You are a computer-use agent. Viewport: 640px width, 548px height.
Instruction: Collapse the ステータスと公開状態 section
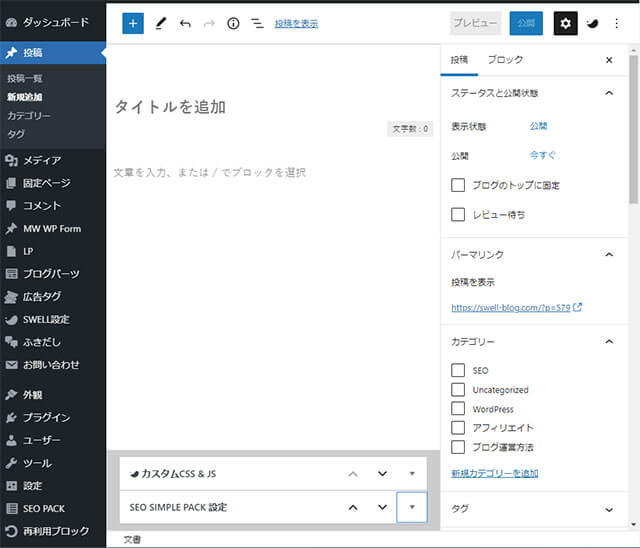click(609, 93)
